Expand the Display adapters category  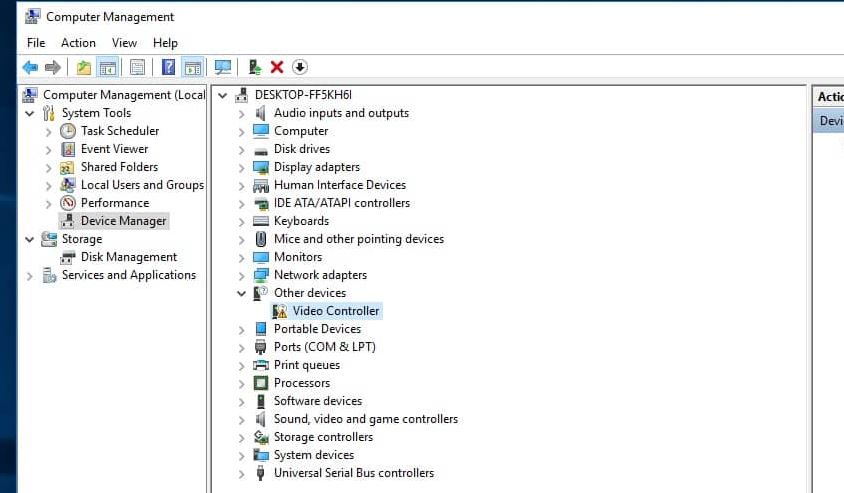241,167
